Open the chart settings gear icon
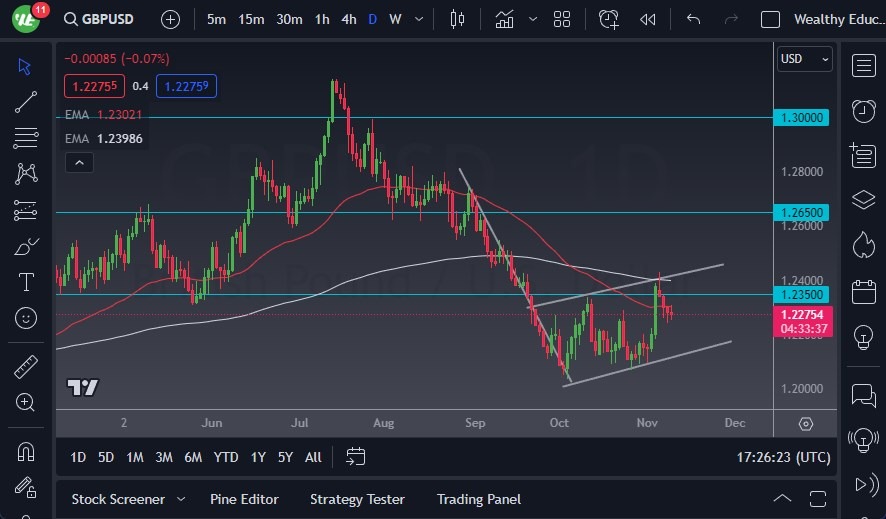886x519 pixels. pyautogui.click(x=806, y=423)
